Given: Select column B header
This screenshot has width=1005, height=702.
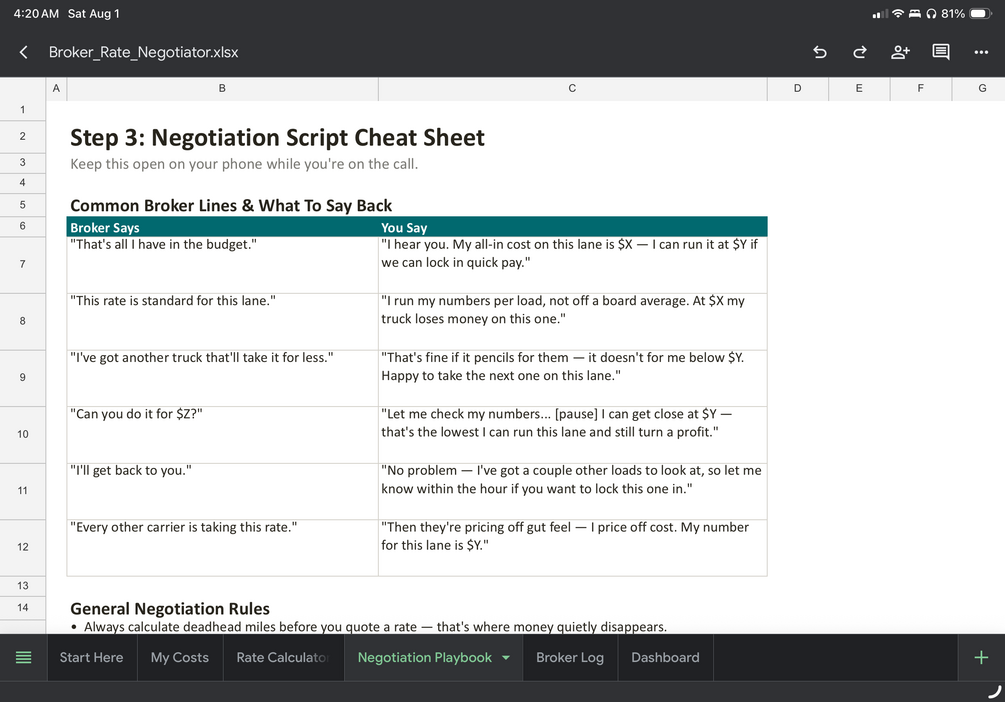Looking at the screenshot, I should click(222, 88).
